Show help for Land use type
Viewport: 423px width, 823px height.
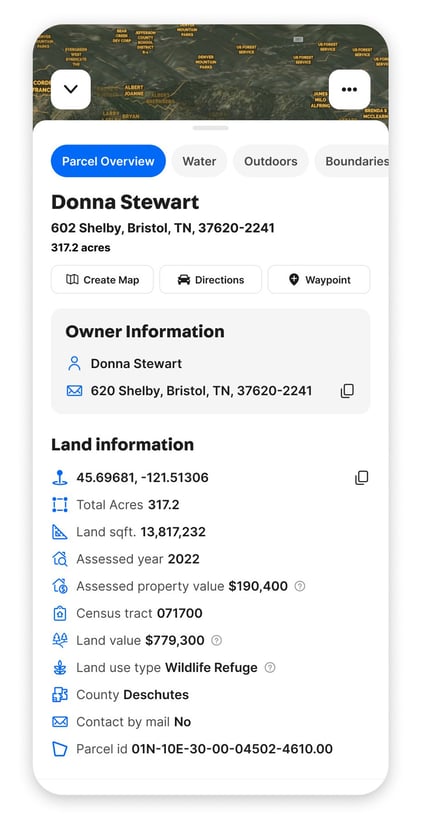(x=270, y=668)
